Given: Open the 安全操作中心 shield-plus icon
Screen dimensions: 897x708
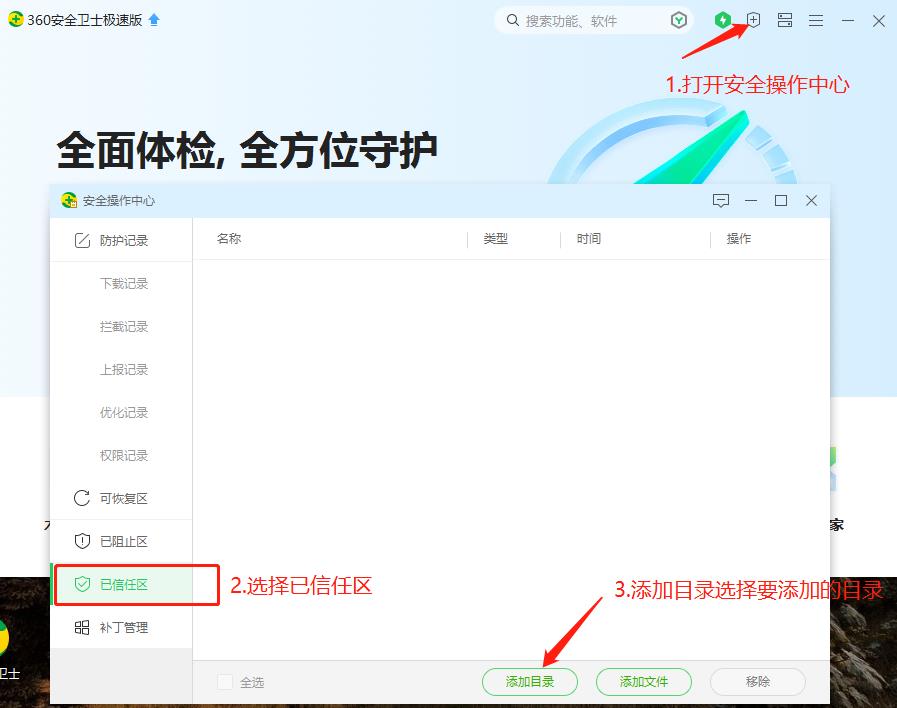Looking at the screenshot, I should 753,19.
